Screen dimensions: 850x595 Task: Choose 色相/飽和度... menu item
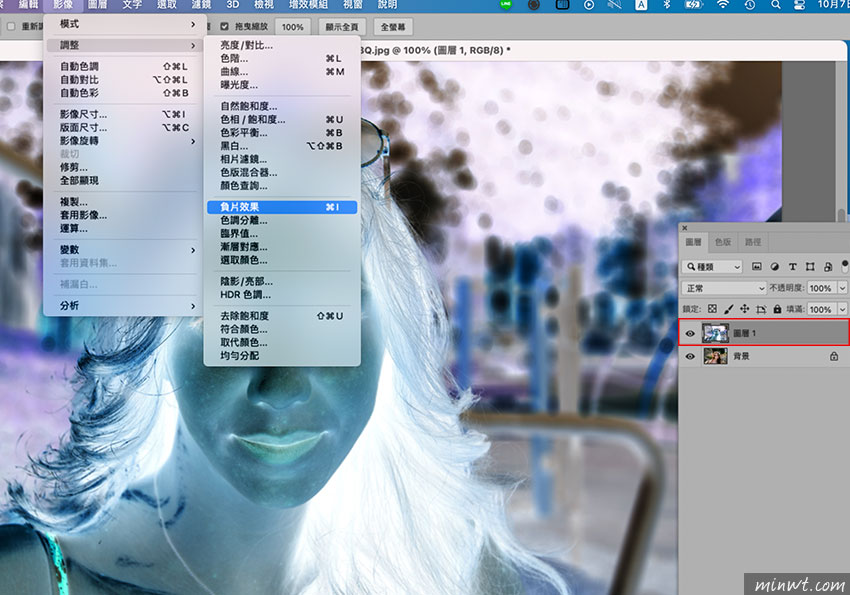(x=282, y=119)
